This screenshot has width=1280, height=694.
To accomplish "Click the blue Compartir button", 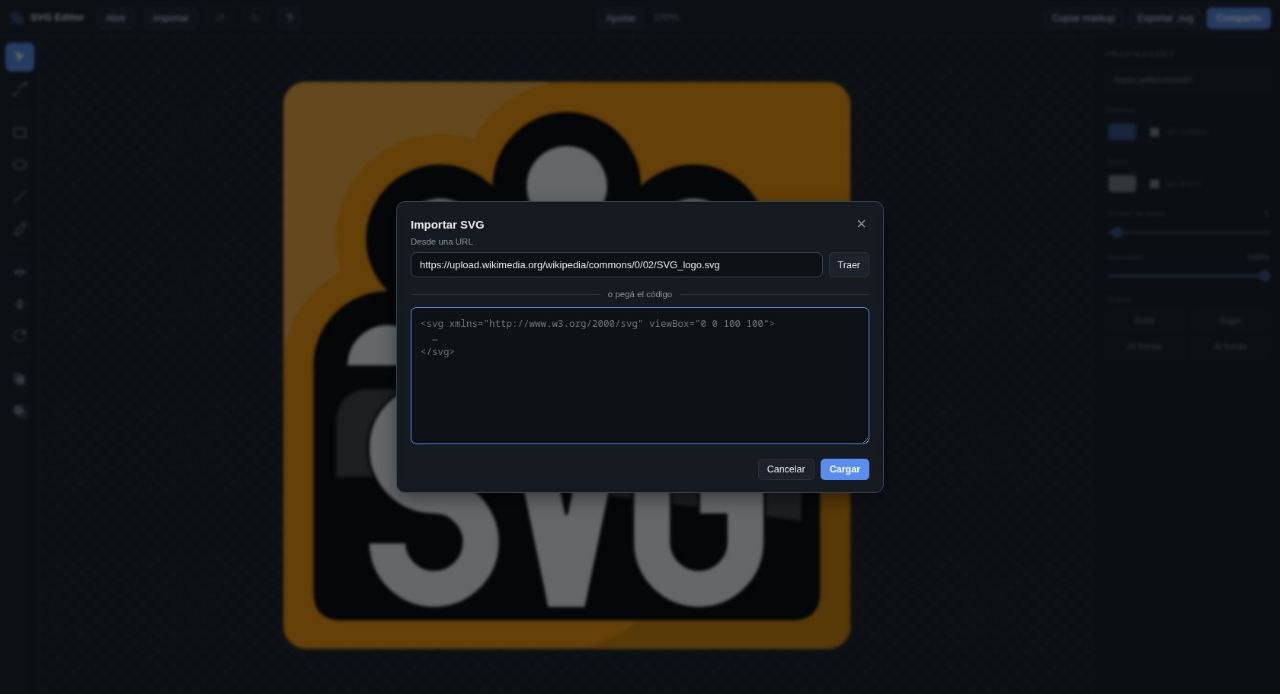I will click(1238, 18).
